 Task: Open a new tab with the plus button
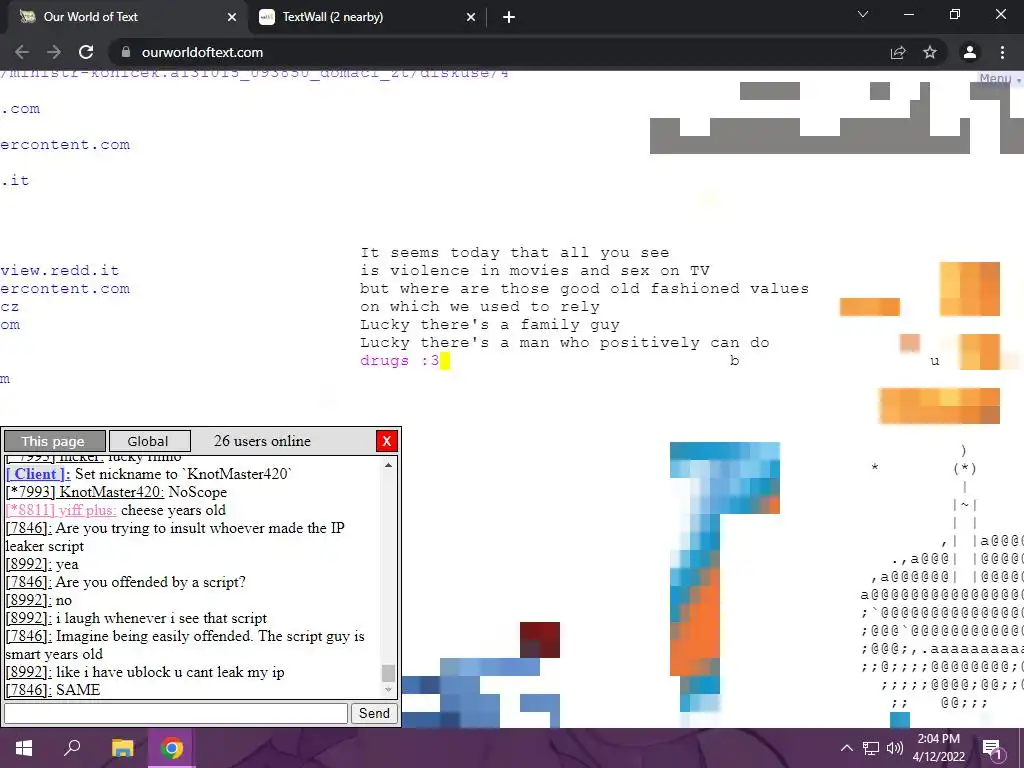(509, 17)
